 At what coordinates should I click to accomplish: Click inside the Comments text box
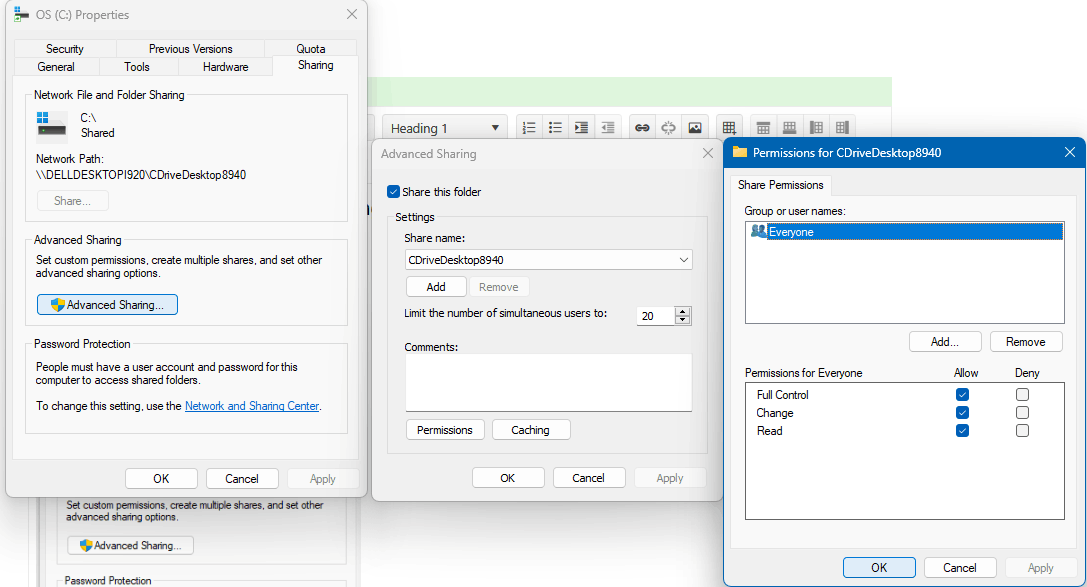548,383
